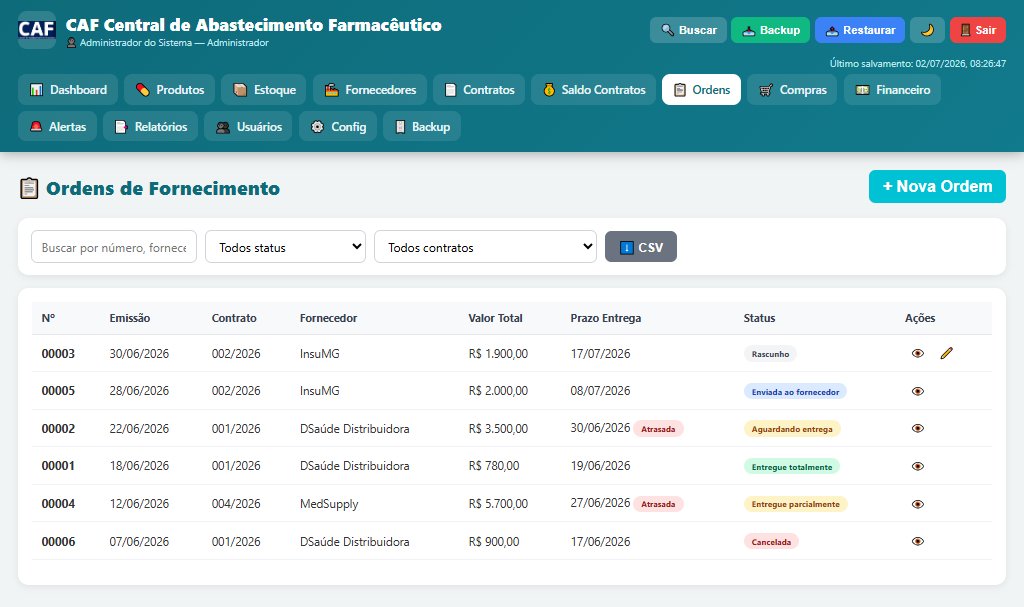Click the pencil edit icon for order 00003
The width and height of the screenshot is (1024, 607).
coord(946,353)
